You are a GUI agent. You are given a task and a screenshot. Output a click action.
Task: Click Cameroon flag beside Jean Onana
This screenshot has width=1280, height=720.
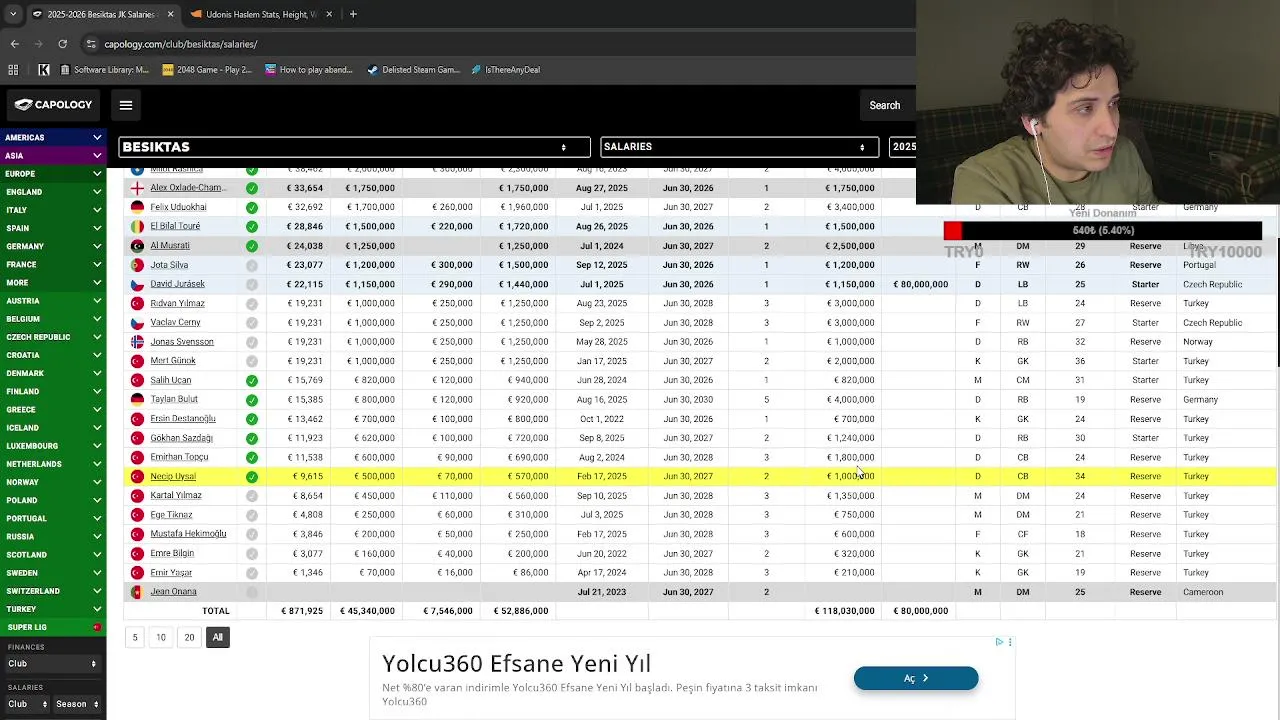(x=137, y=592)
